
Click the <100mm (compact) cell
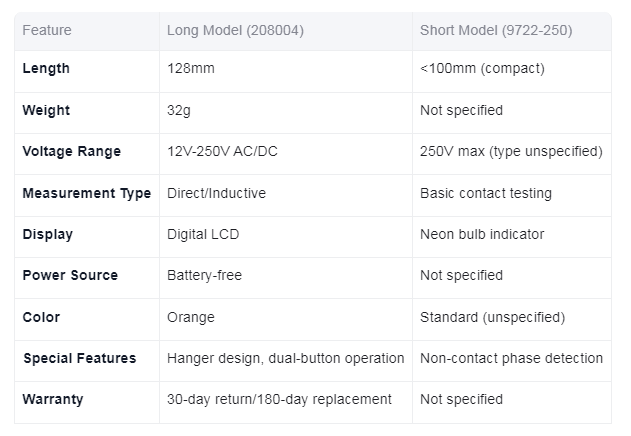[x=482, y=68]
